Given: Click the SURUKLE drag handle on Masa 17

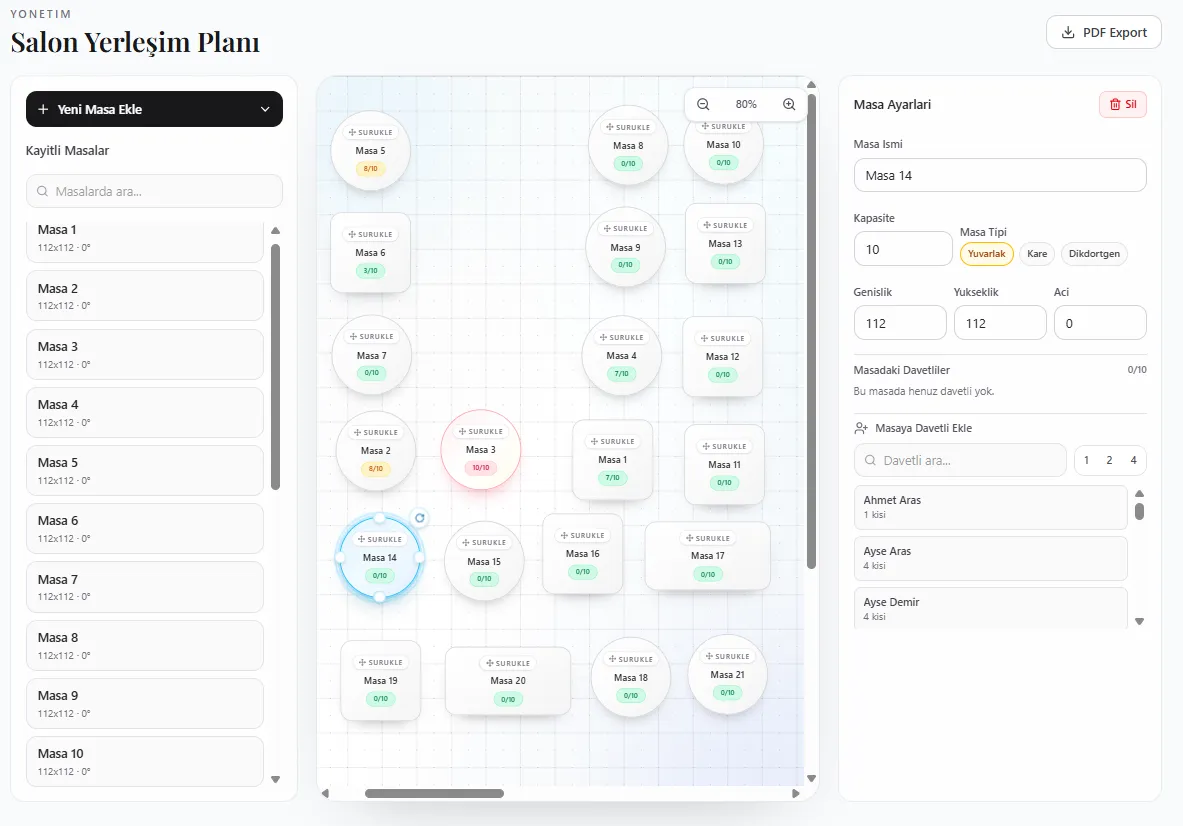Looking at the screenshot, I should 708,538.
